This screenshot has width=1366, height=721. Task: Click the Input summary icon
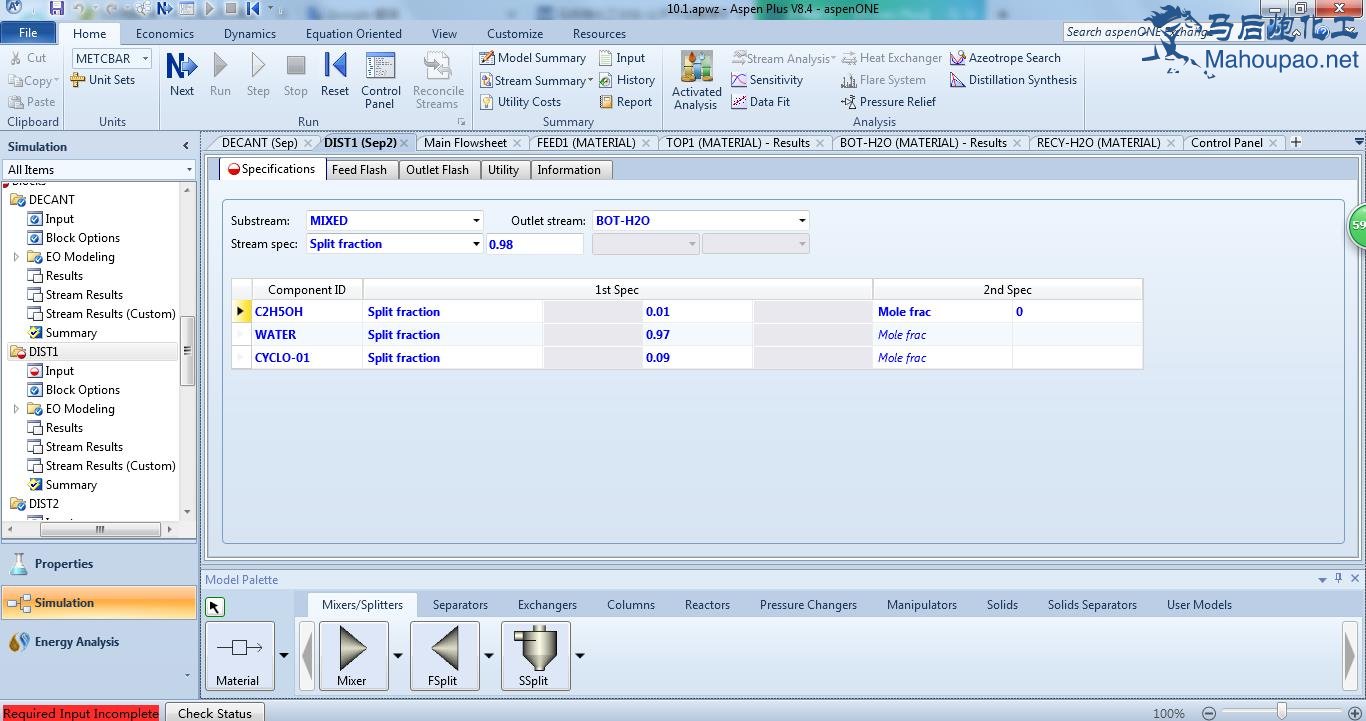[x=622, y=58]
